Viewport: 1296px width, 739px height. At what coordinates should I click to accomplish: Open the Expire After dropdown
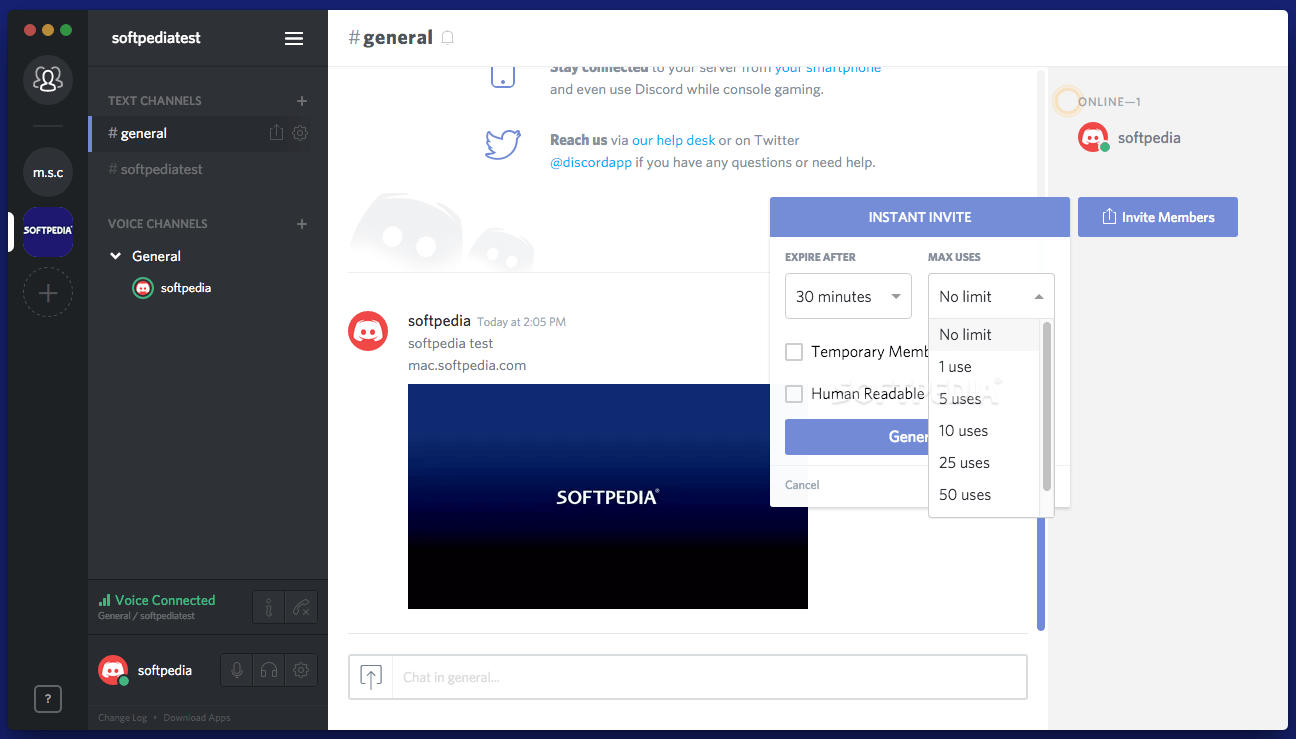[848, 296]
